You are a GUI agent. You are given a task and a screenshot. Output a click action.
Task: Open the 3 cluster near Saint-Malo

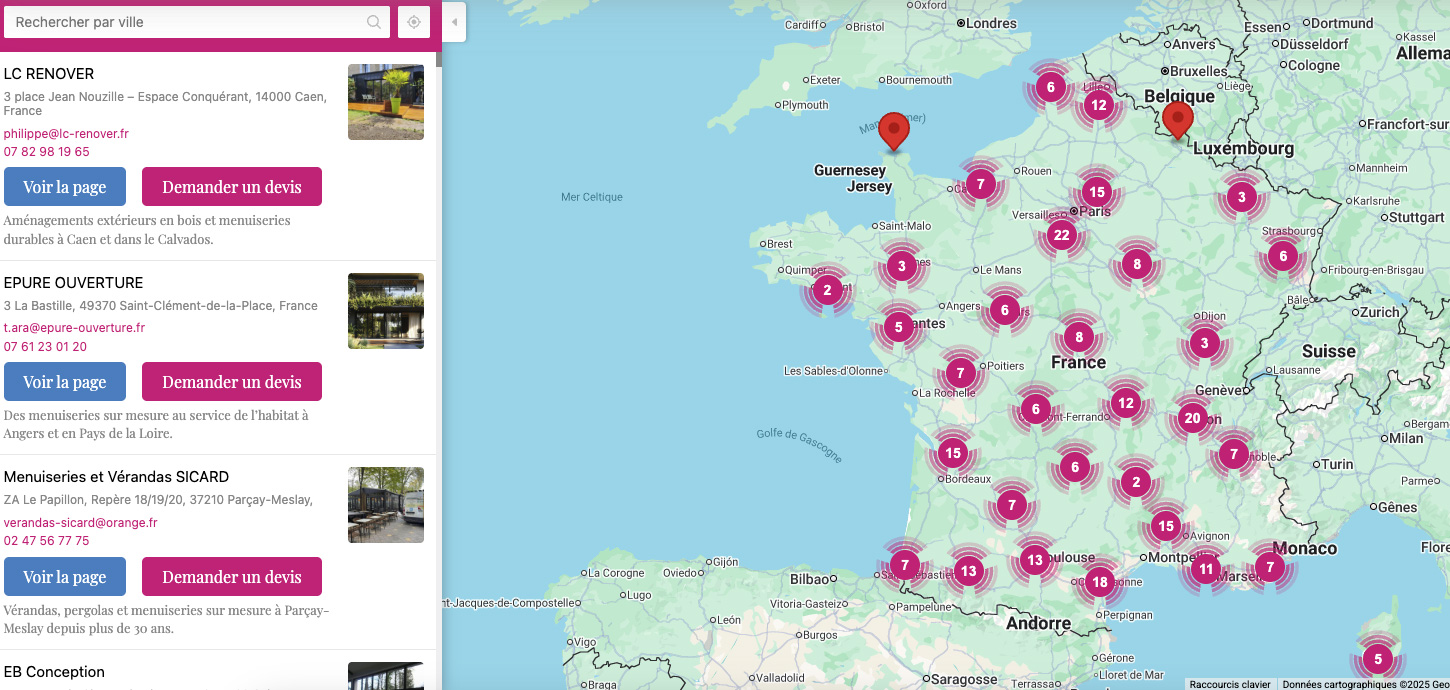point(902,266)
